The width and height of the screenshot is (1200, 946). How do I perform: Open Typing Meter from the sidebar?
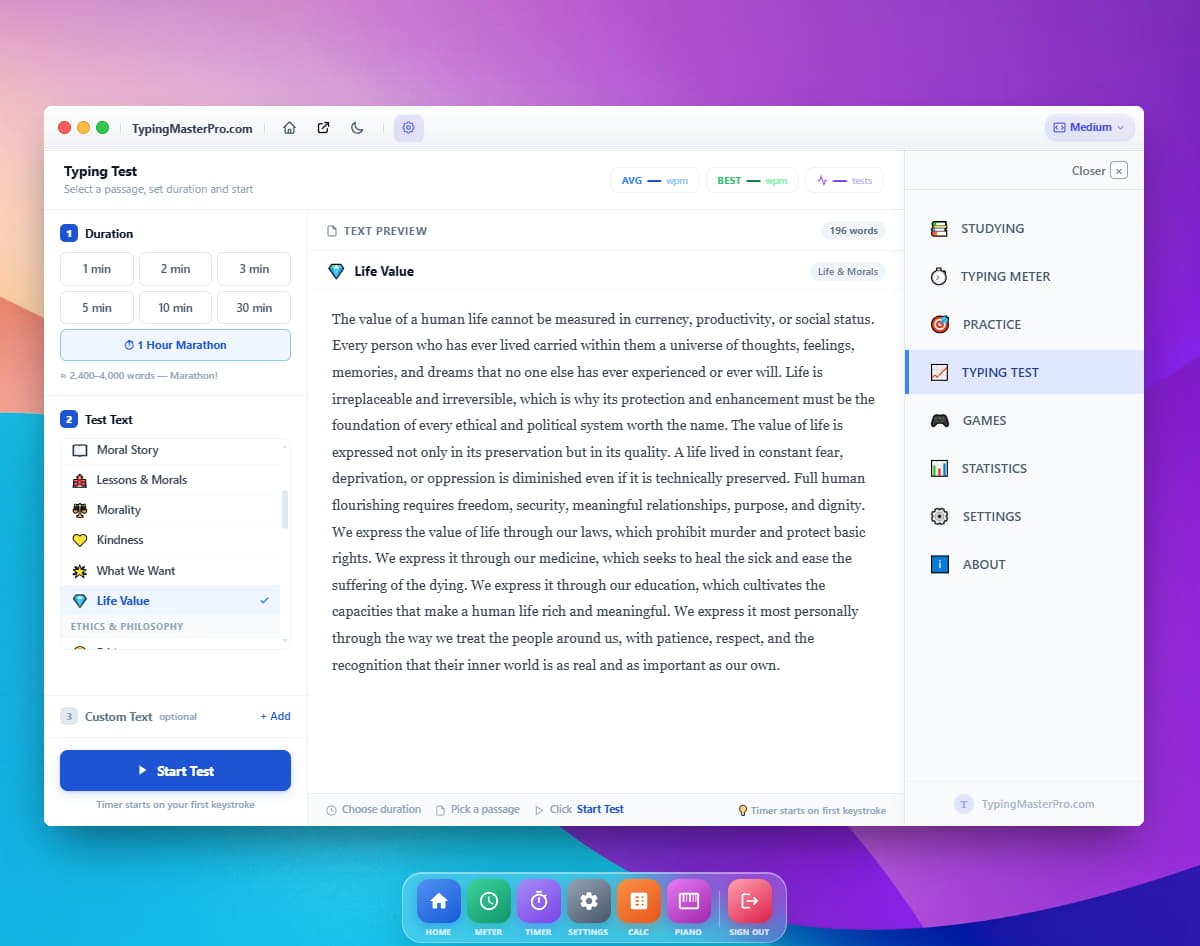[1005, 277]
